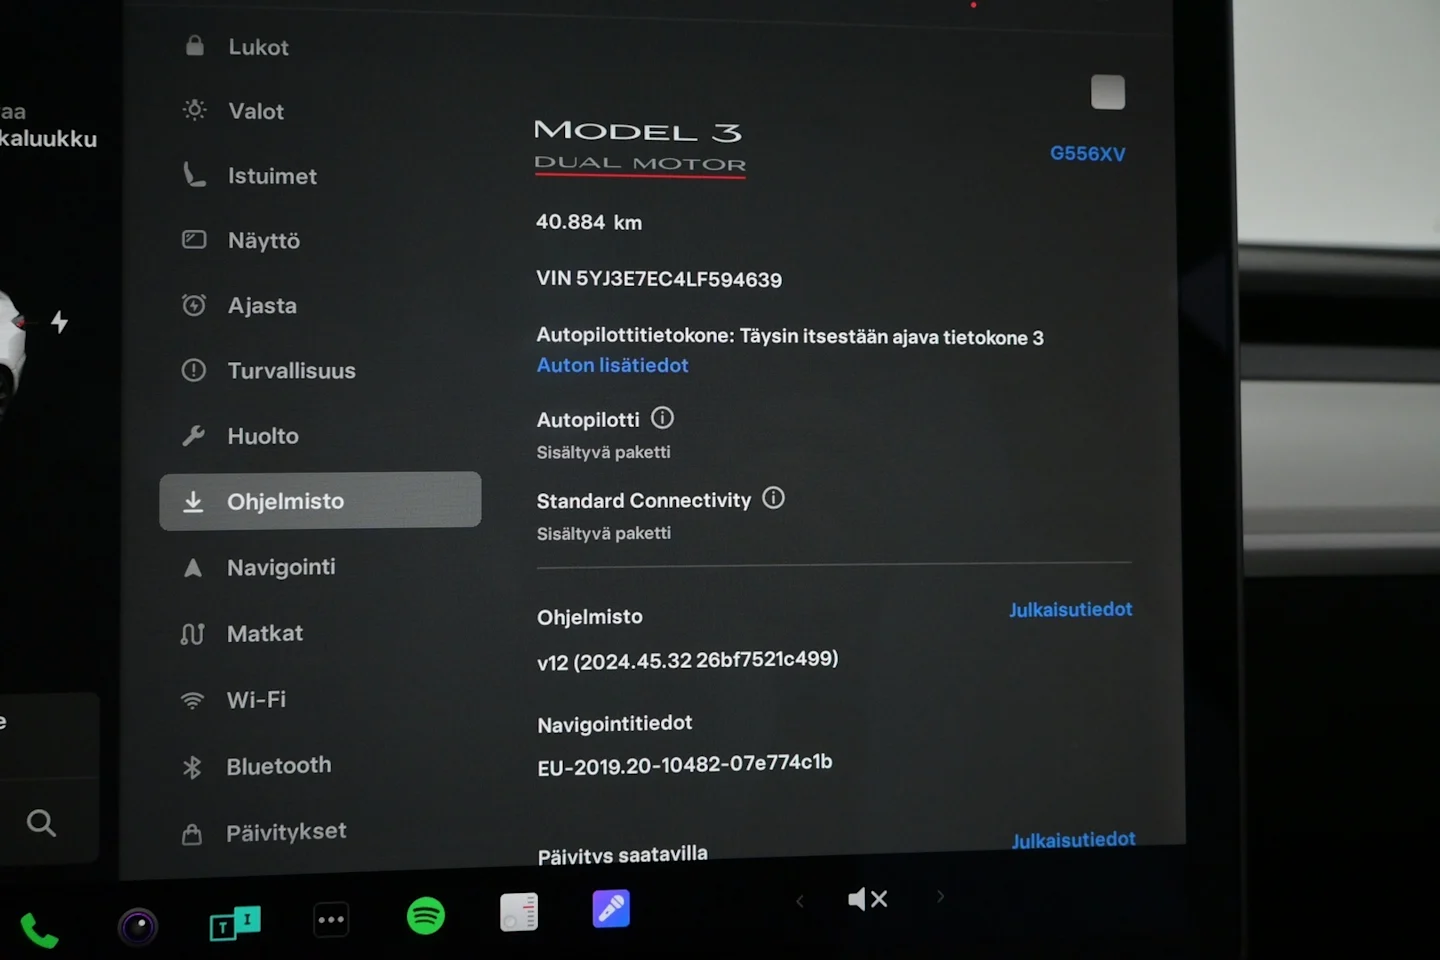Decrease volume with the left arrow

click(x=799, y=901)
